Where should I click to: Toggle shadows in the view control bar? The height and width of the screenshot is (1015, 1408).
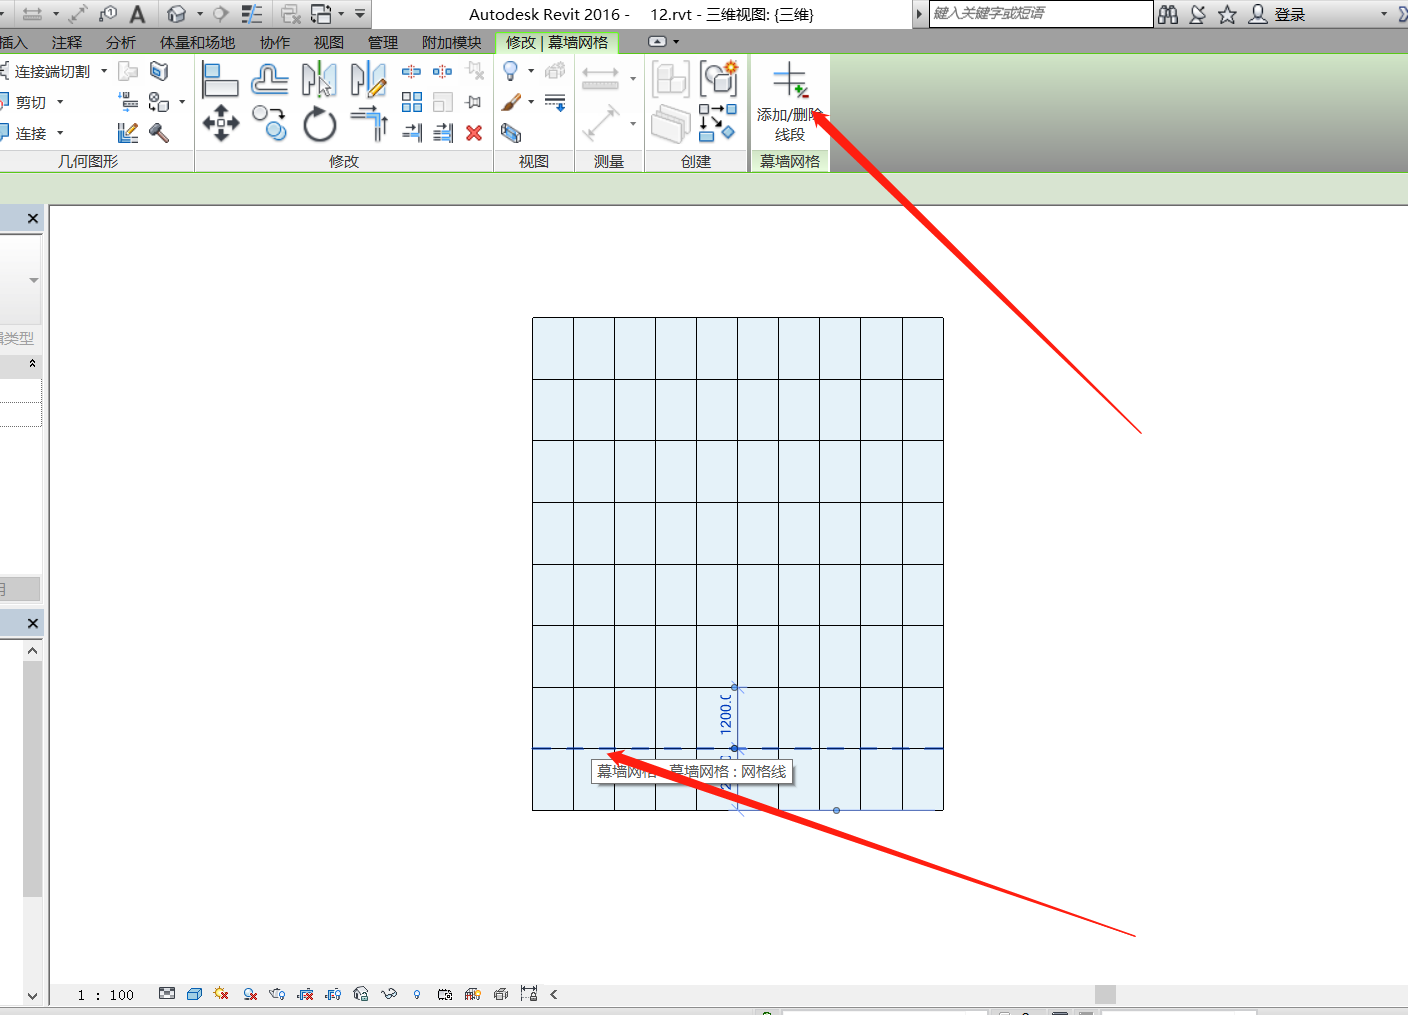pyautogui.click(x=250, y=994)
